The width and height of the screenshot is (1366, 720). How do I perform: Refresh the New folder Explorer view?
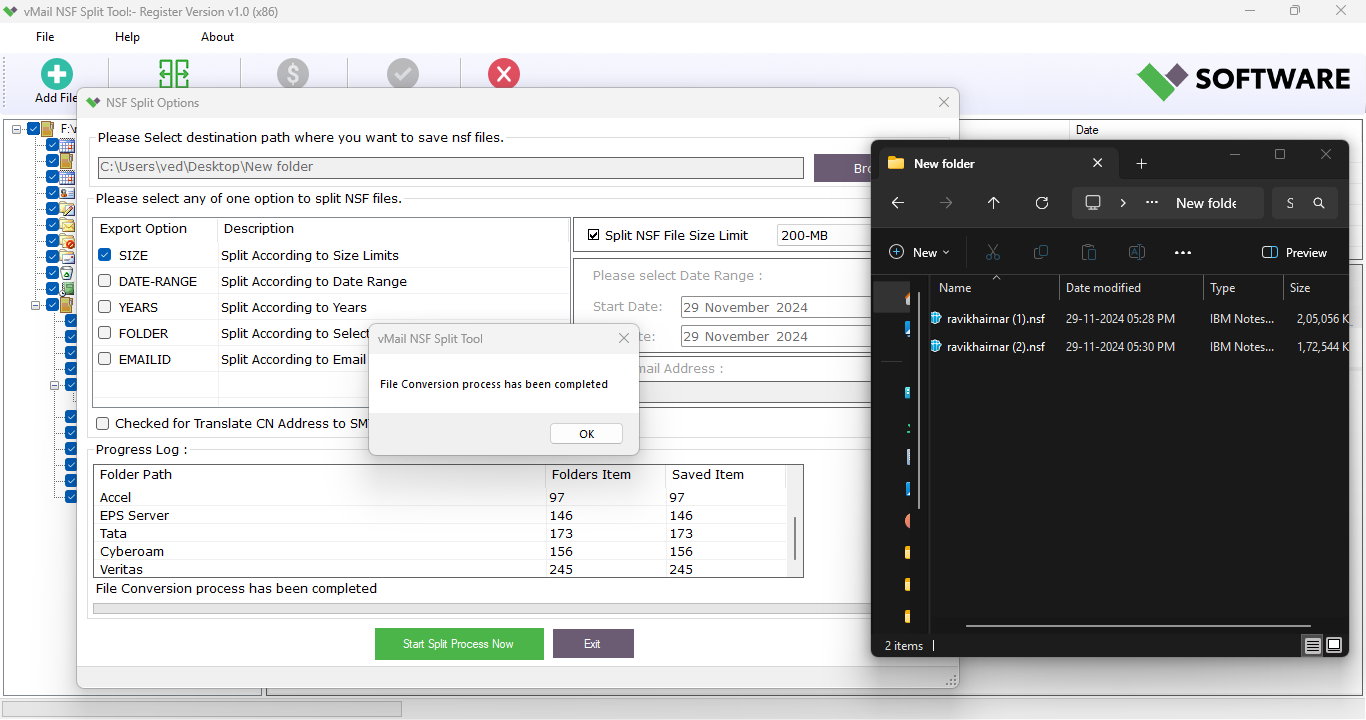(x=1041, y=203)
